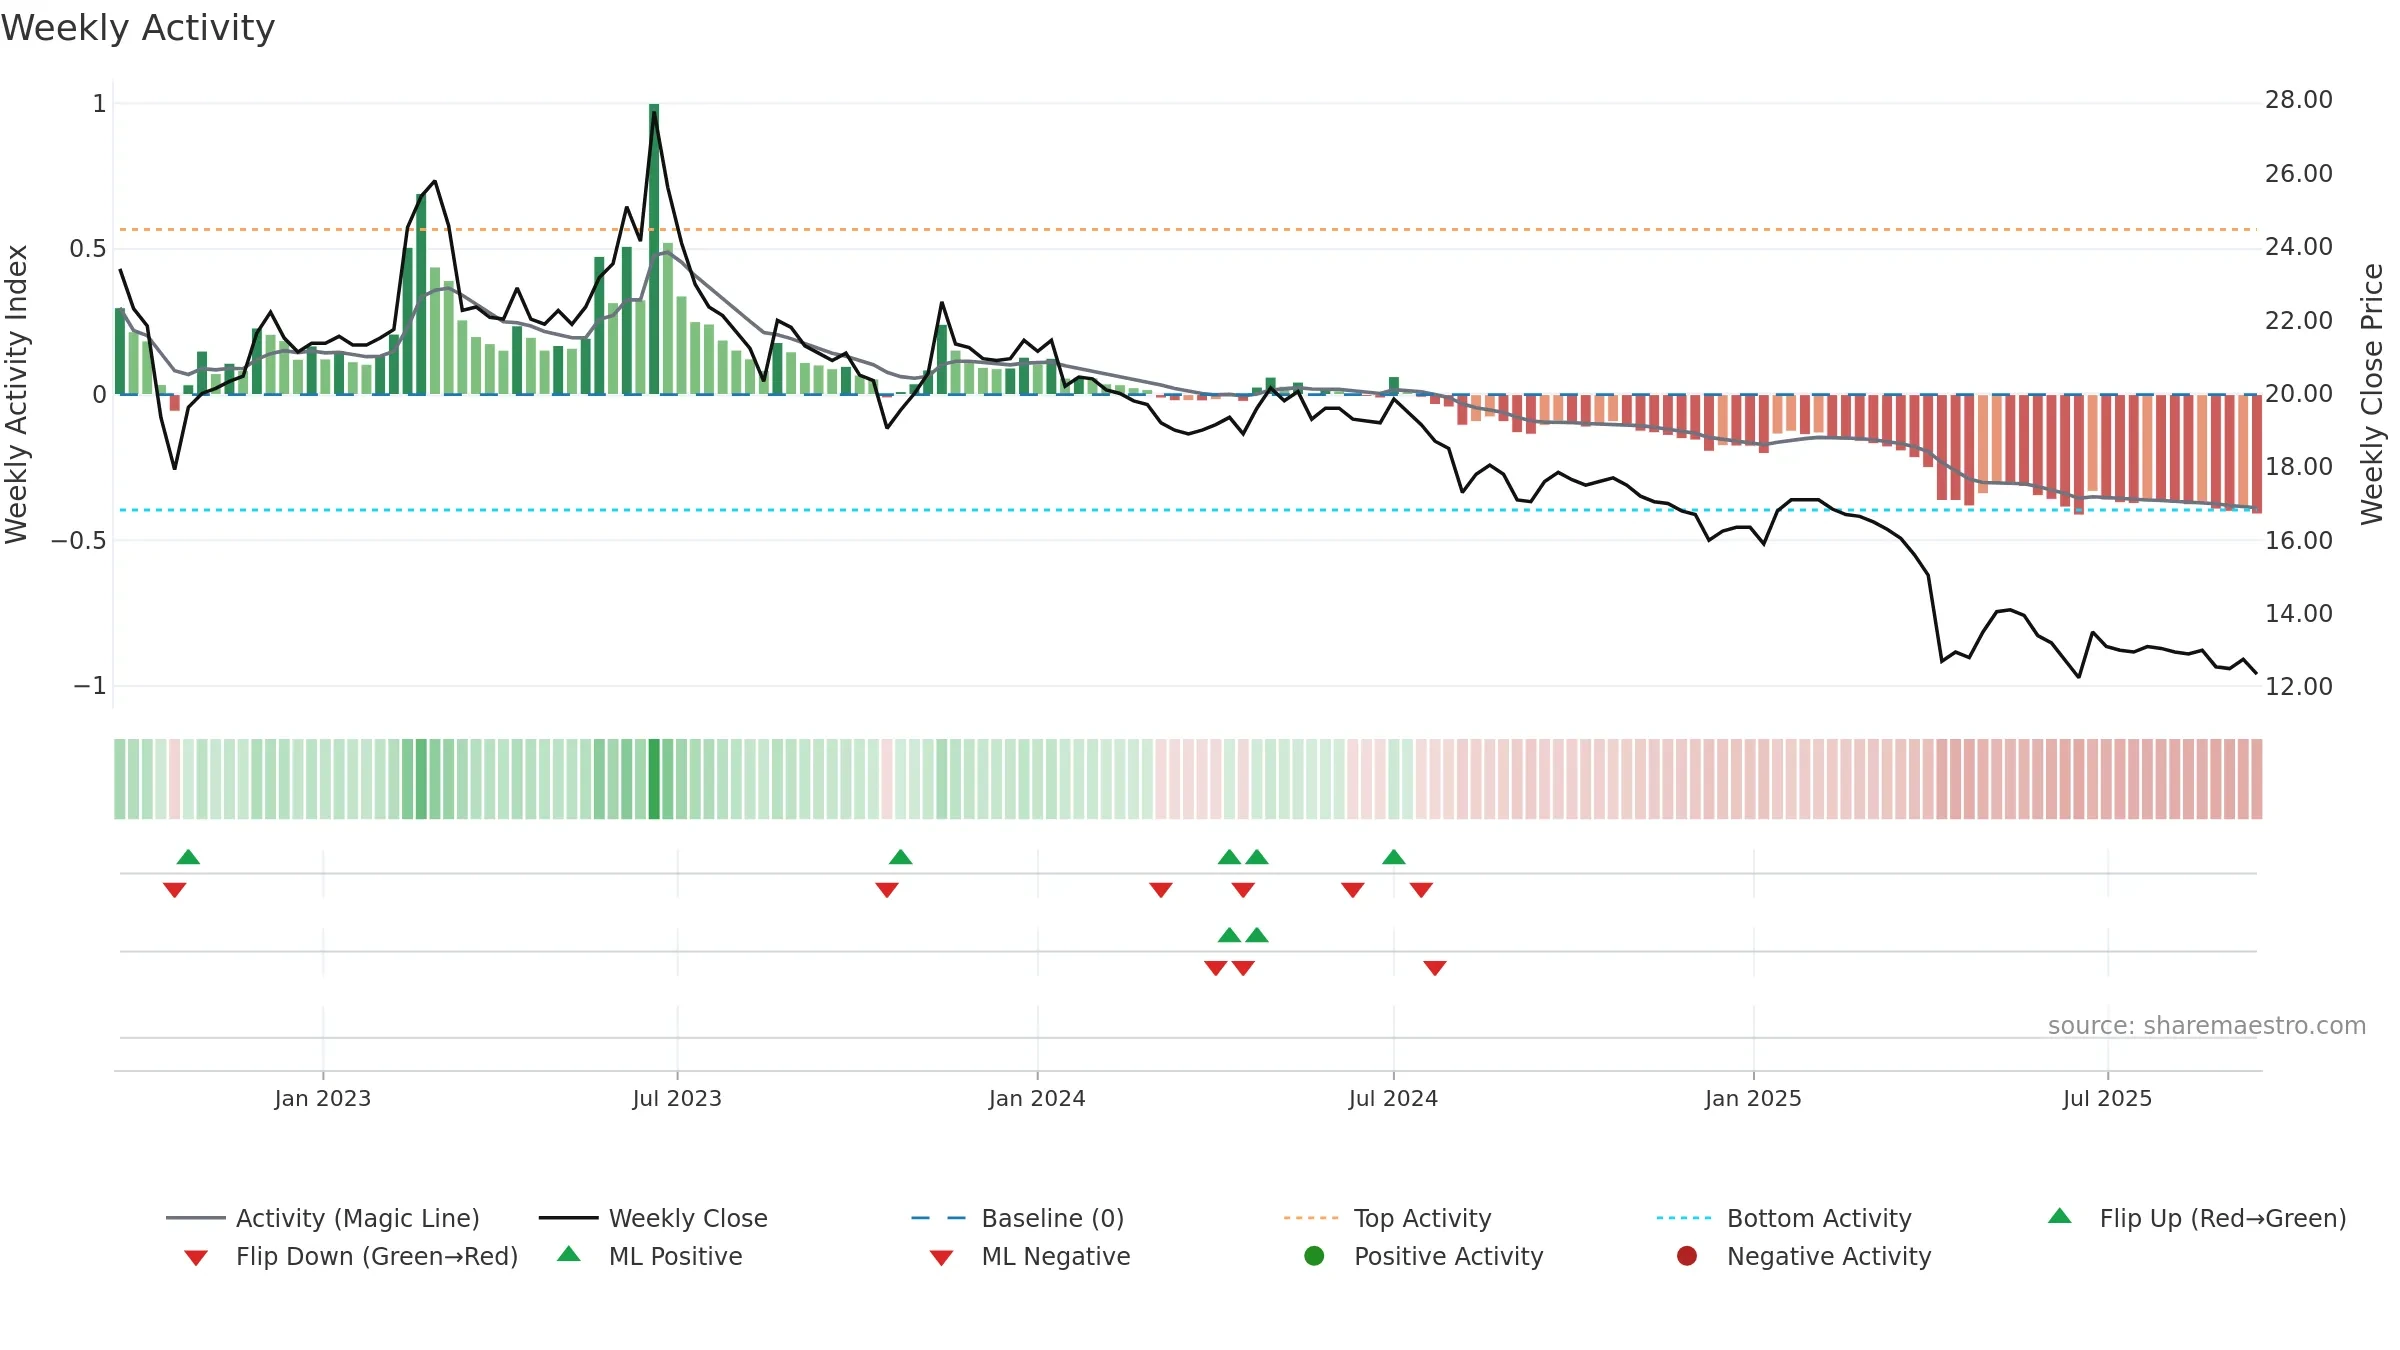Click the Flip Up (Red→Green) legend triangle

[x=2059, y=1216]
